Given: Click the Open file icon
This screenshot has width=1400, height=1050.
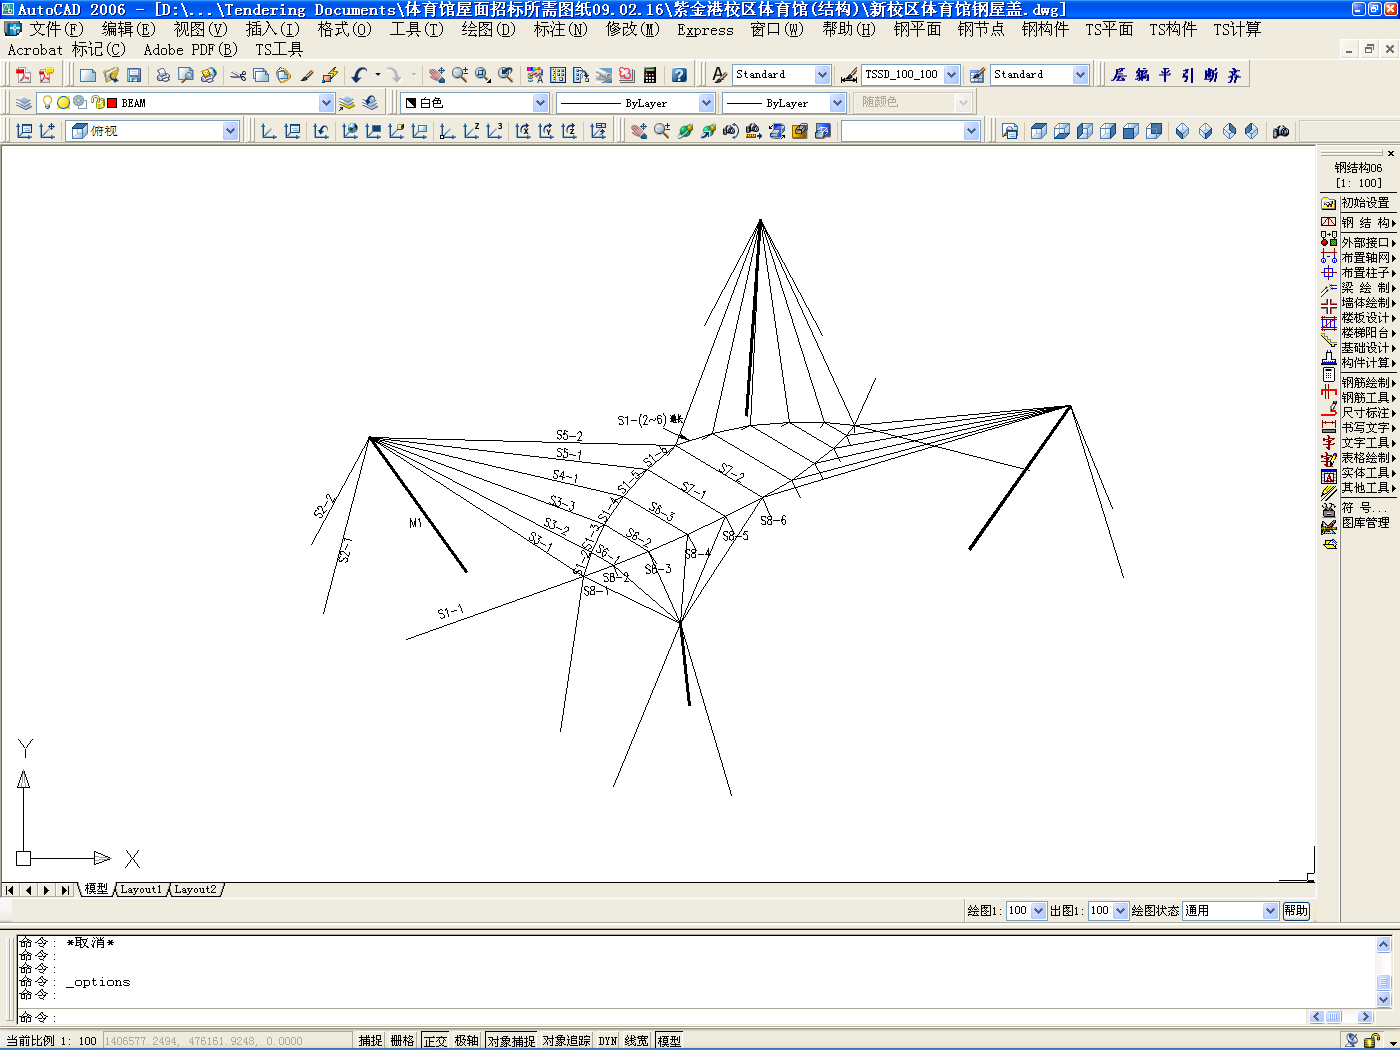Looking at the screenshot, I should tap(111, 75).
